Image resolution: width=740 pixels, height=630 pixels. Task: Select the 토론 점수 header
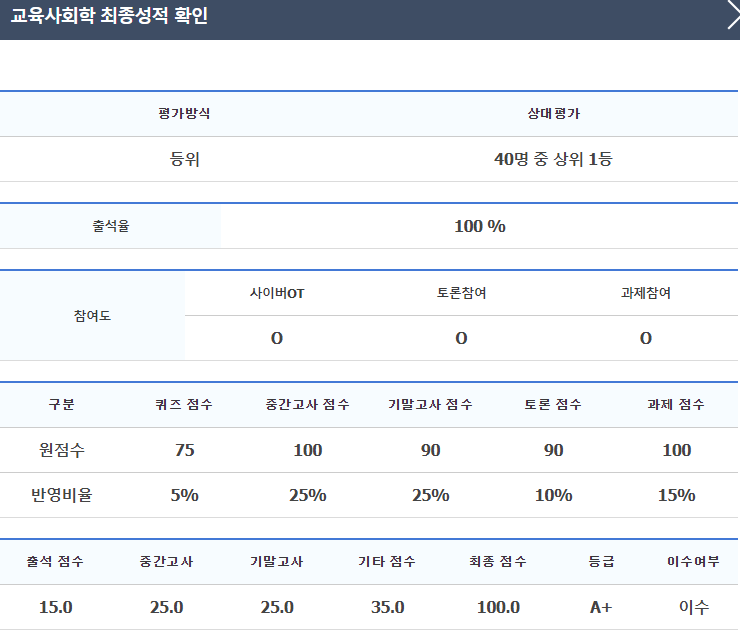[x=553, y=404]
